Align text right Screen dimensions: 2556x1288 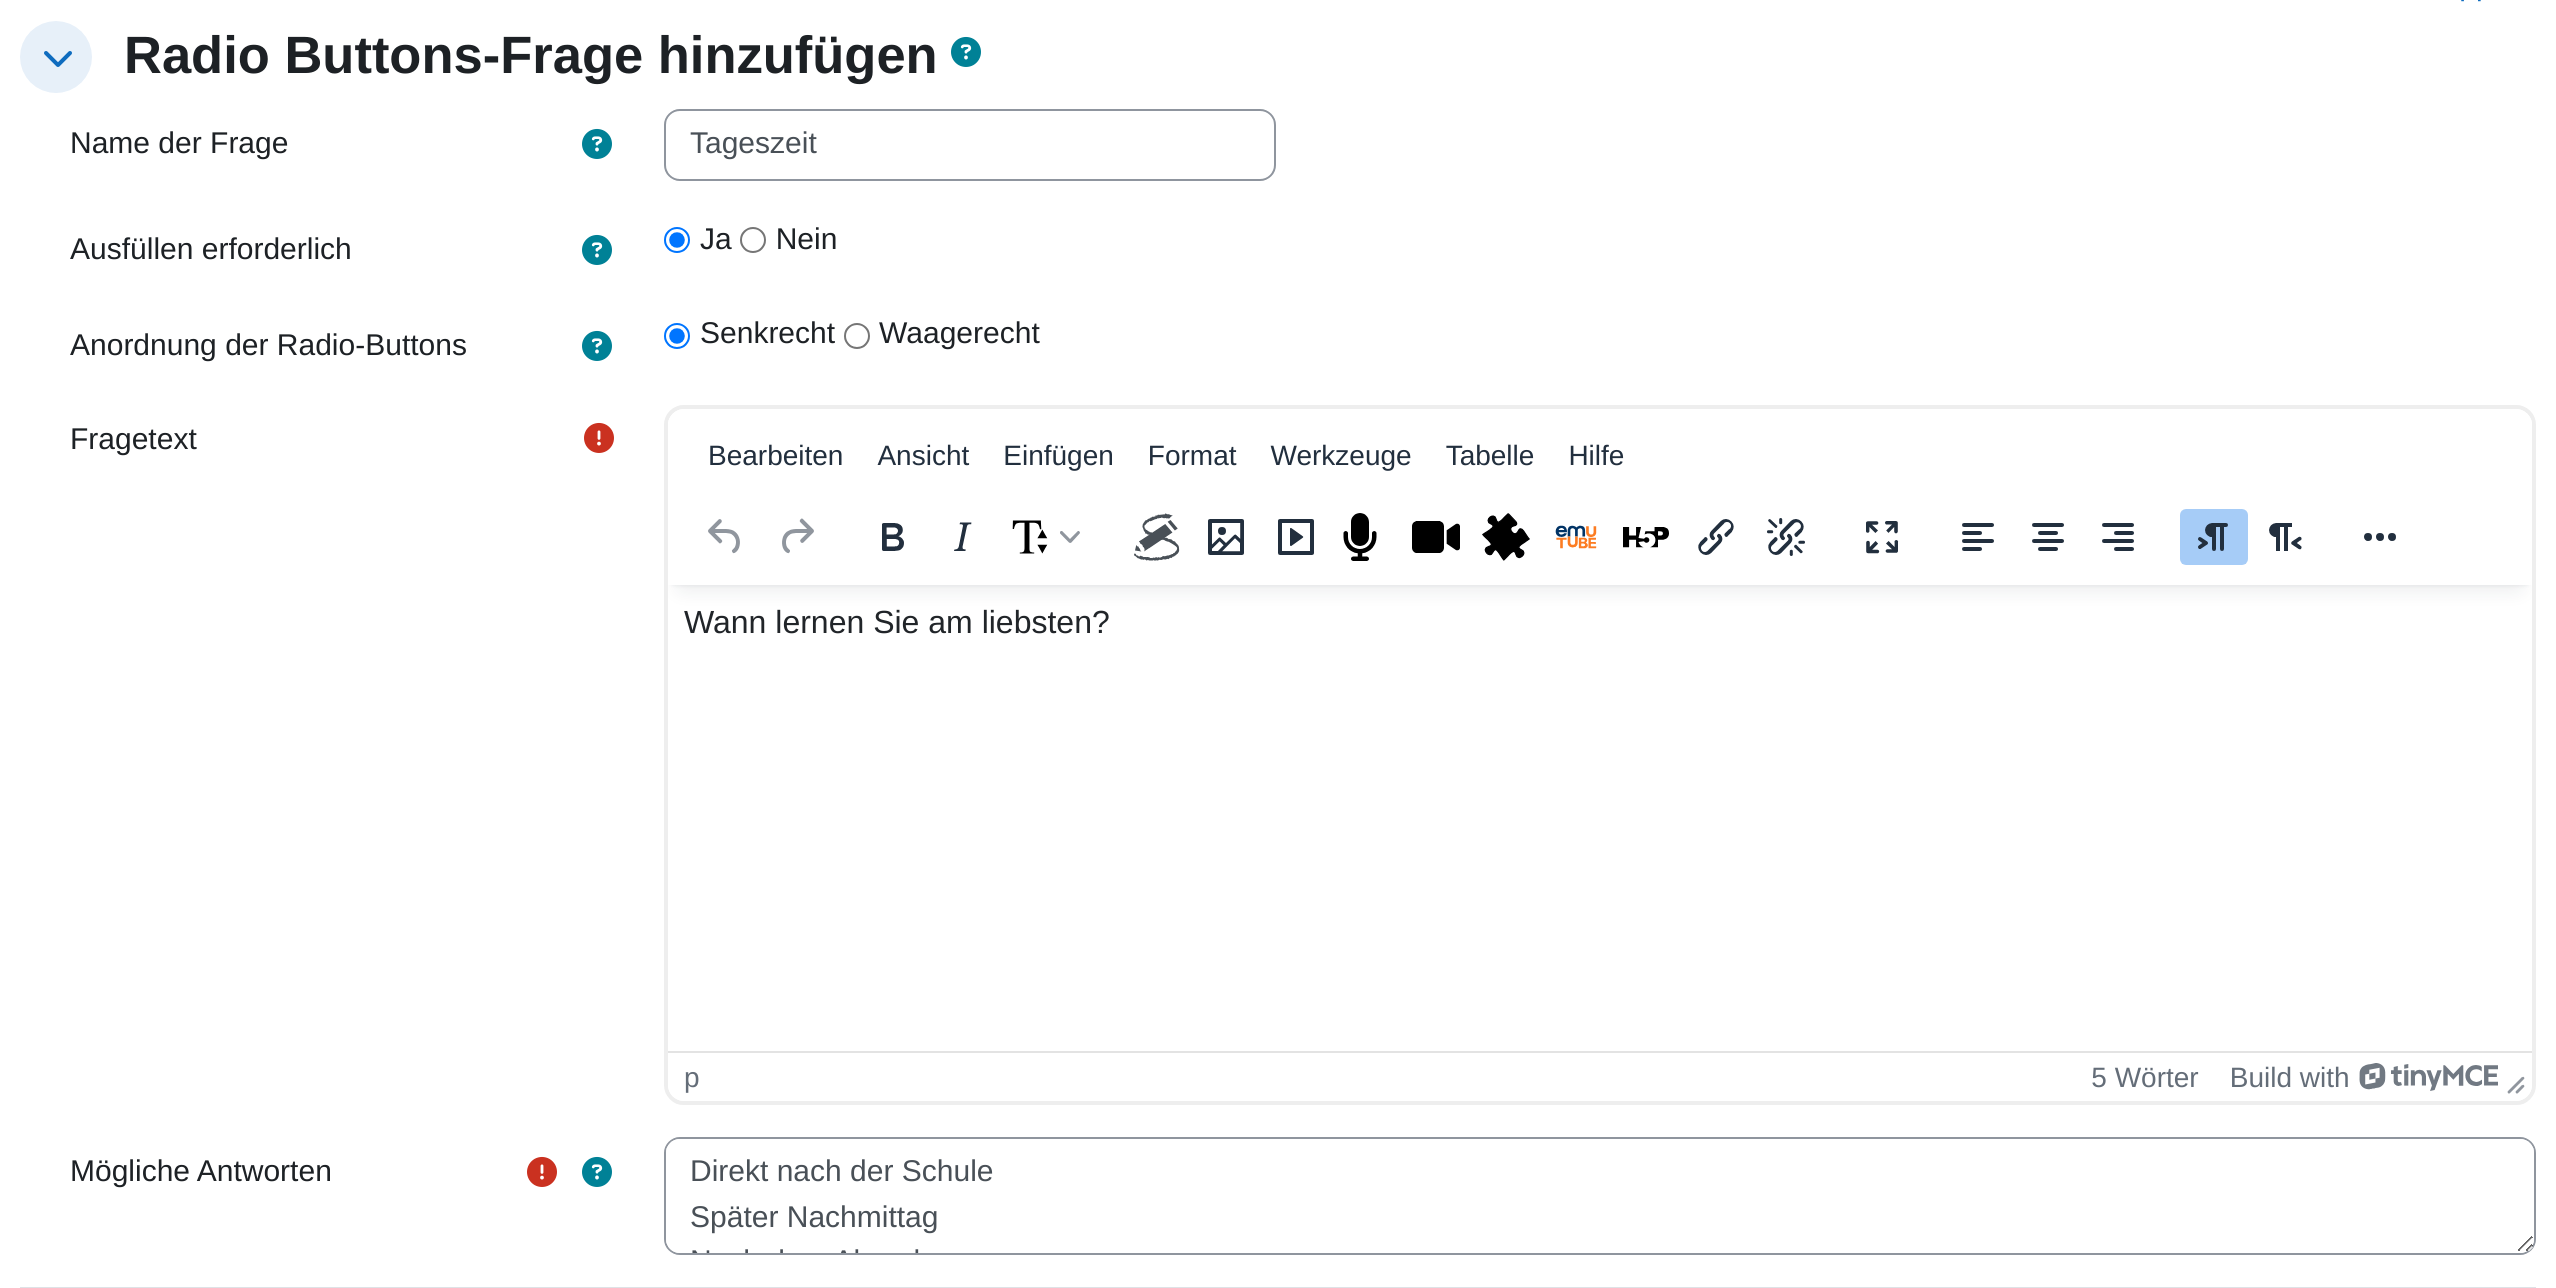(2118, 537)
